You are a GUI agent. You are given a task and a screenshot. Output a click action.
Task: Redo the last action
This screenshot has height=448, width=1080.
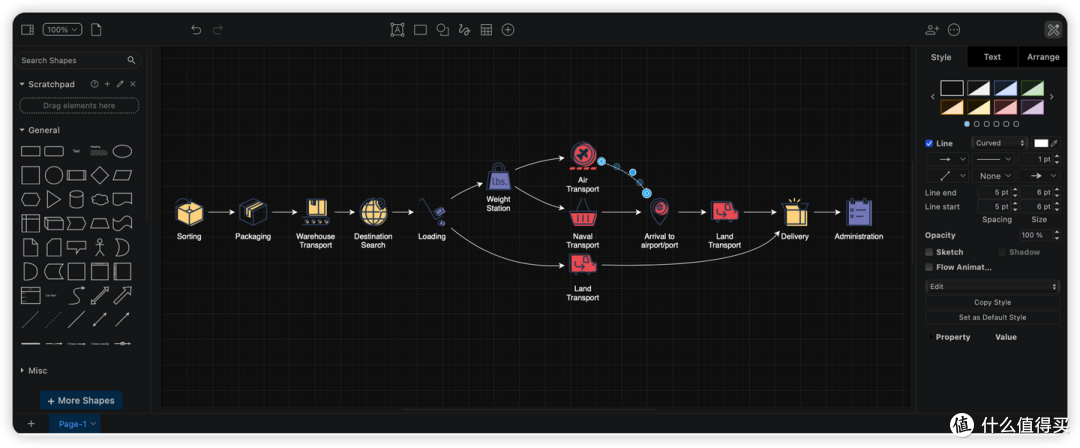point(218,30)
